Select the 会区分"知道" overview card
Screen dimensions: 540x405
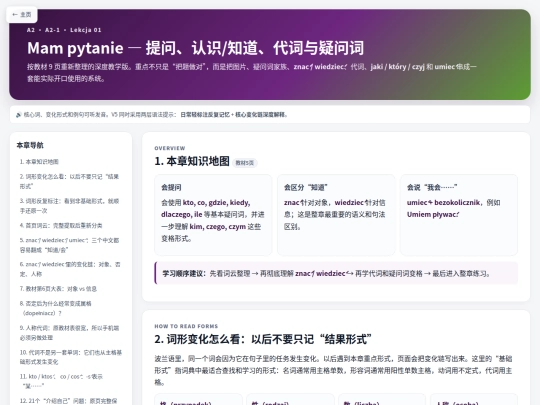coord(336,215)
